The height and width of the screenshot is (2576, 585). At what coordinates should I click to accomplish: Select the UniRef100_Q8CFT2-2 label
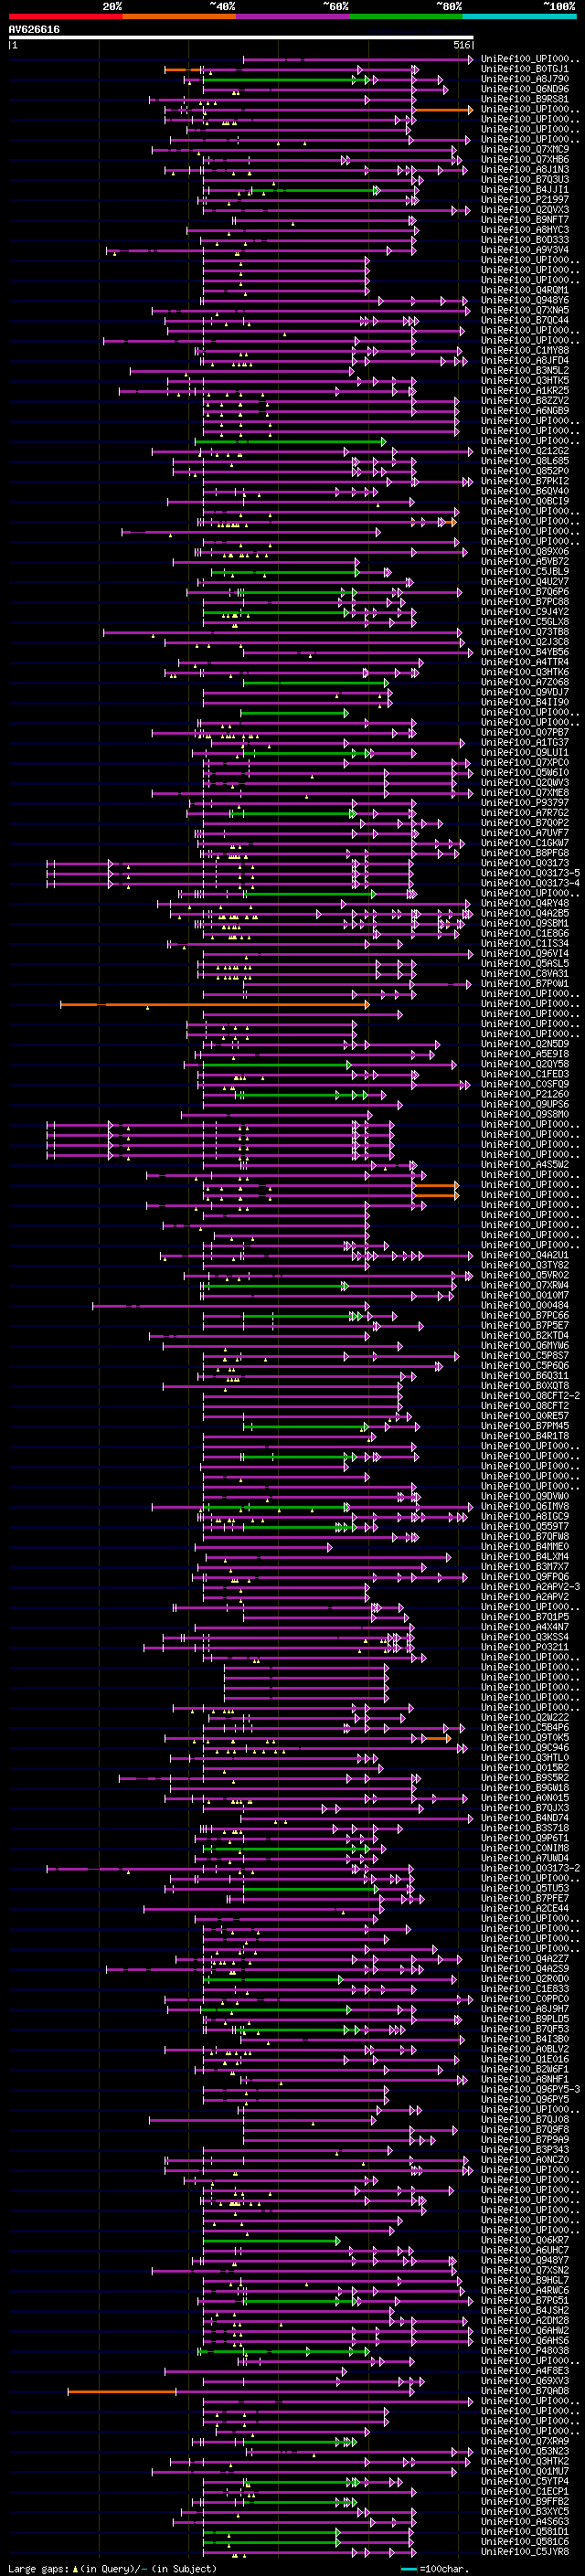click(530, 1396)
